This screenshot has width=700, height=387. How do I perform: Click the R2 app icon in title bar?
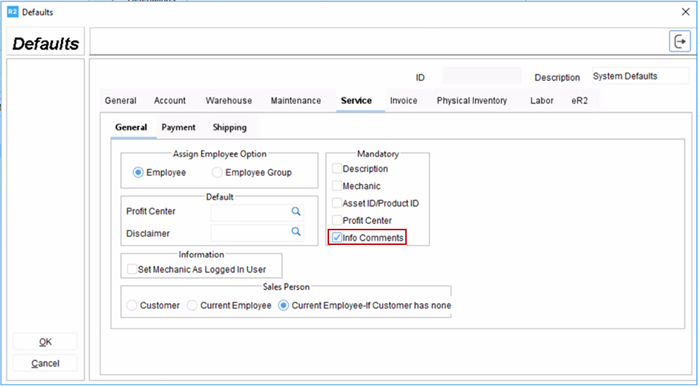12,12
